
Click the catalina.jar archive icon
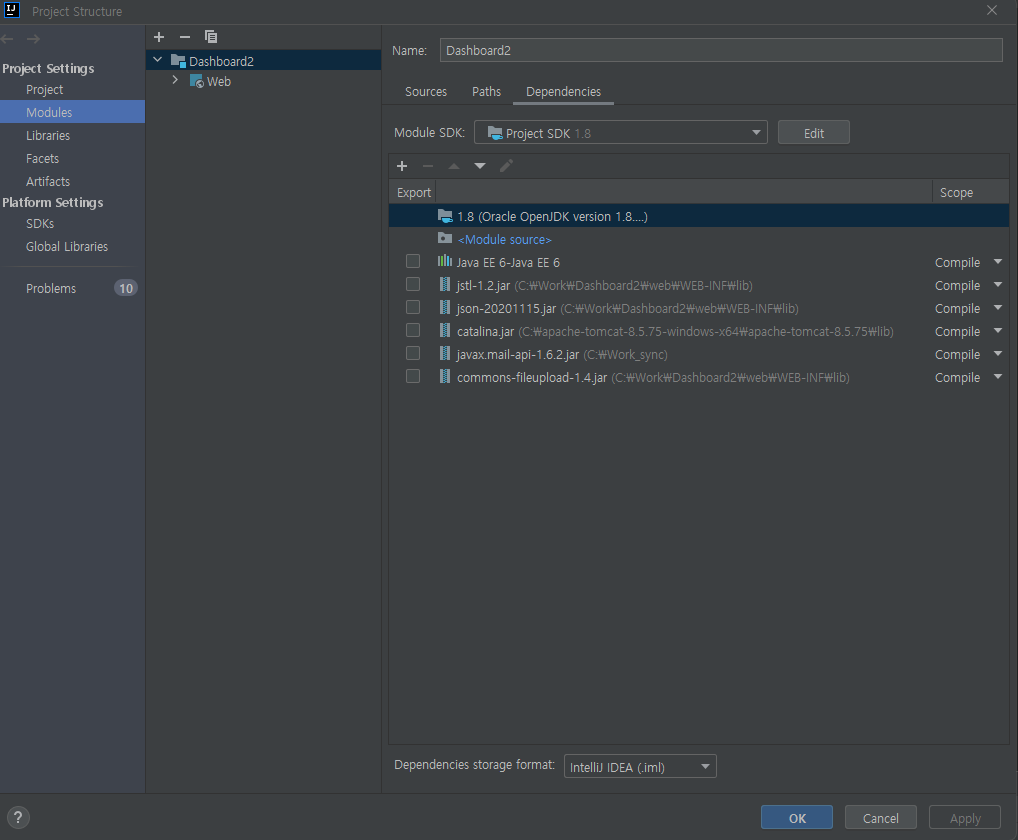445,330
